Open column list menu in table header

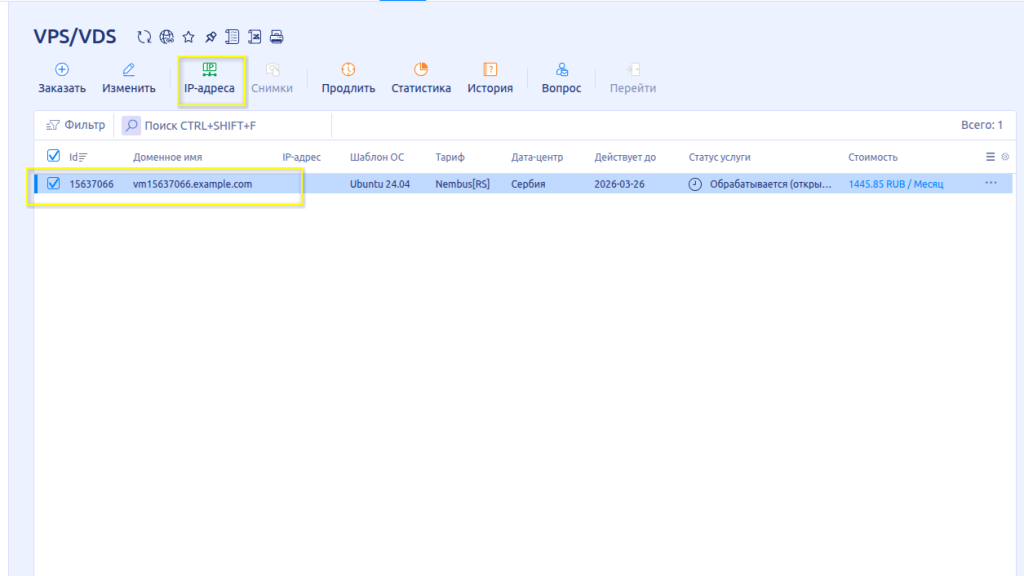tap(990, 157)
